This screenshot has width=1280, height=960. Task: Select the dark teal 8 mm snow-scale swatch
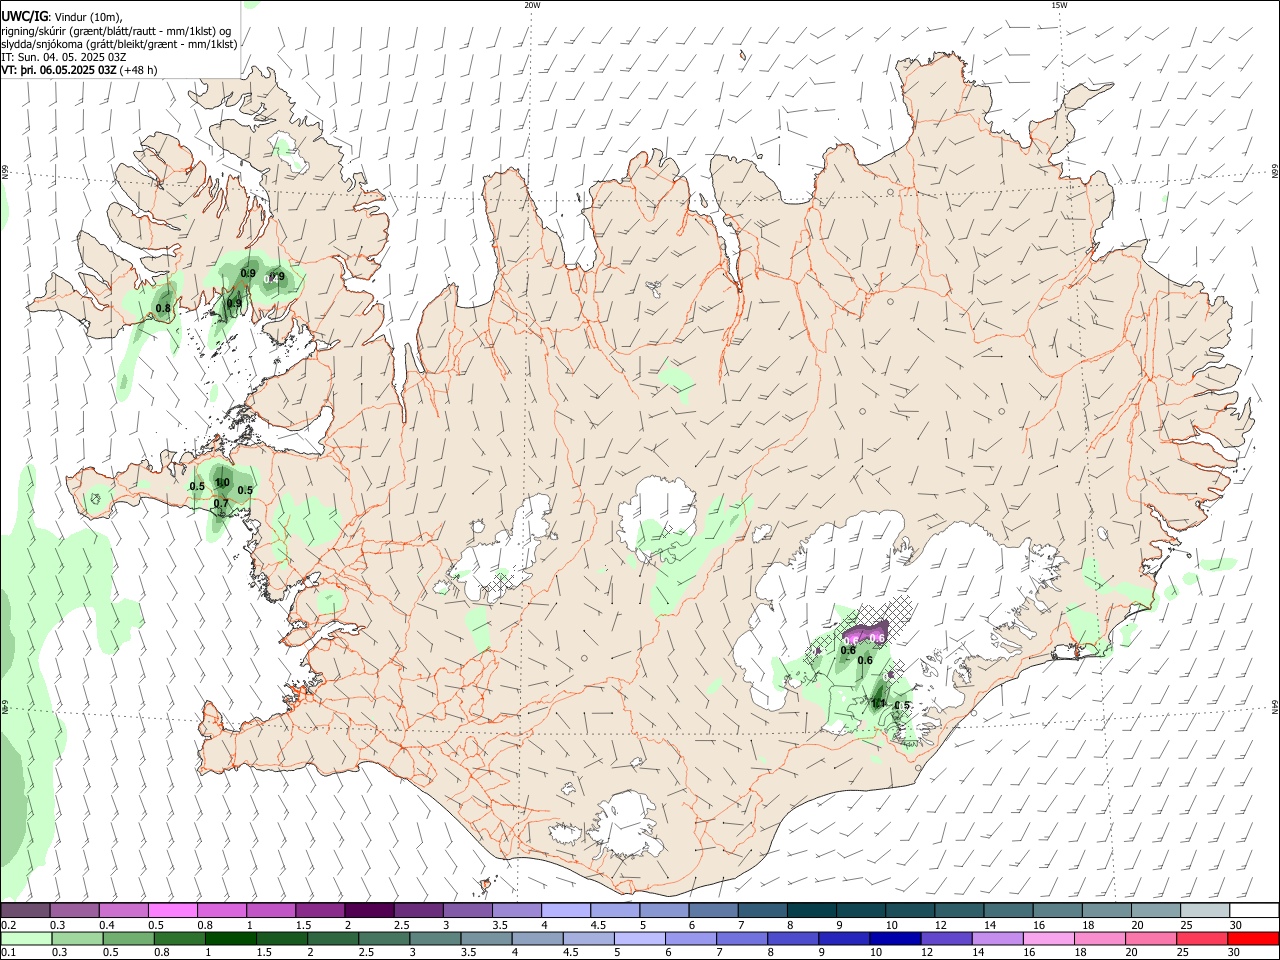pyautogui.click(x=812, y=910)
